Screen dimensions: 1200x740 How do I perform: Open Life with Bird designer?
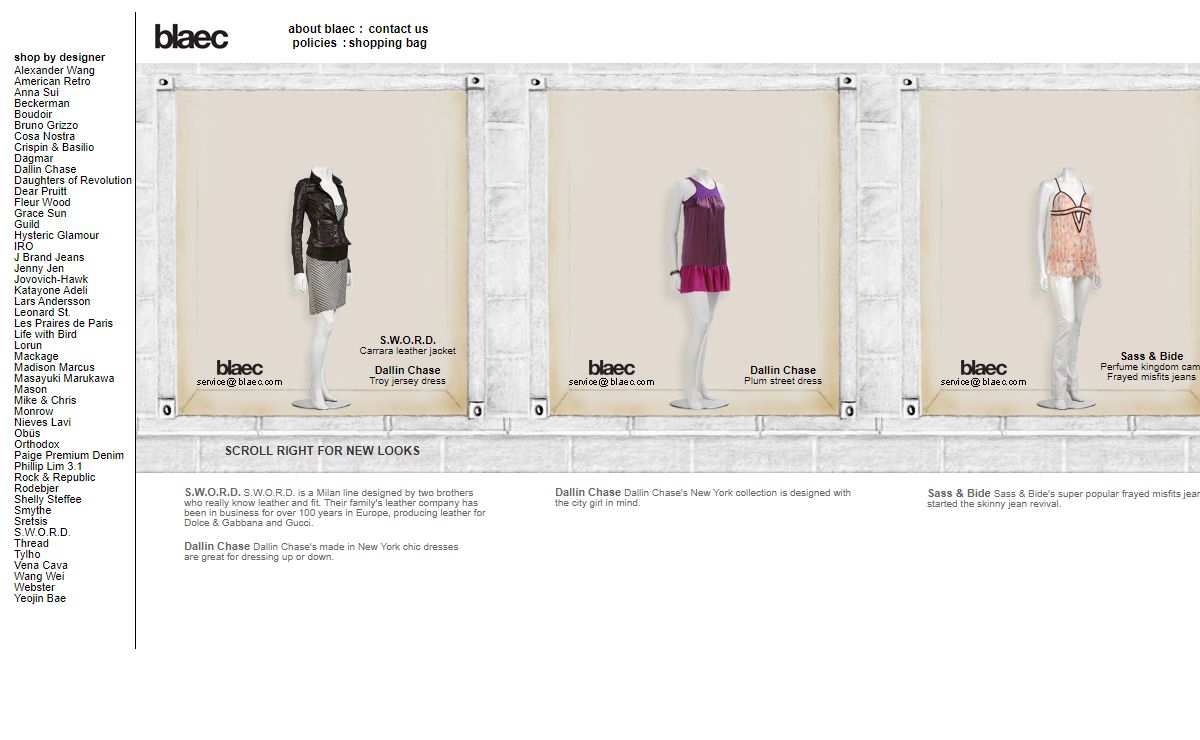tap(45, 334)
